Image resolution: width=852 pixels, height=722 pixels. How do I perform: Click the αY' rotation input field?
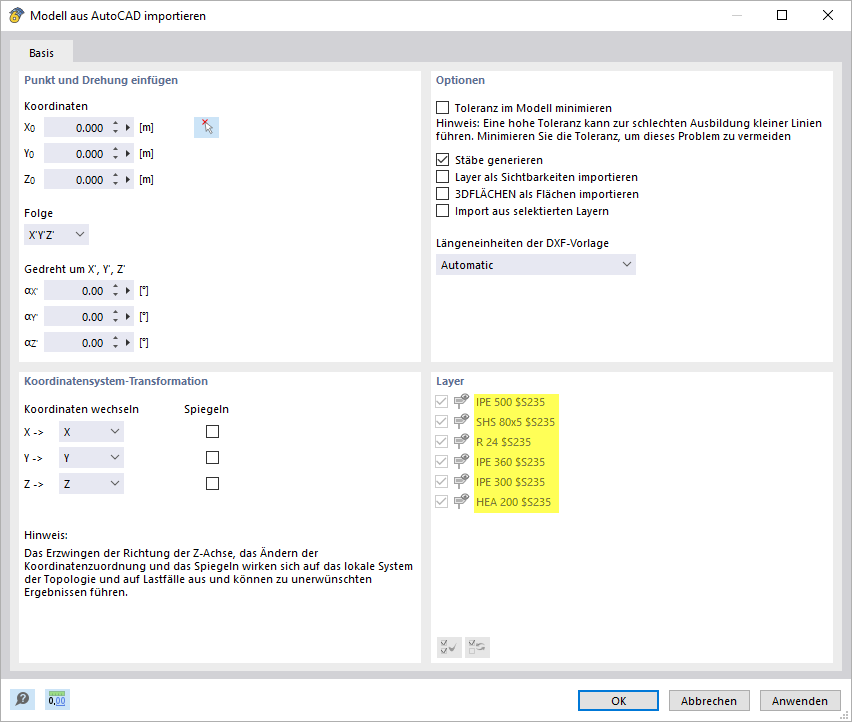point(76,317)
